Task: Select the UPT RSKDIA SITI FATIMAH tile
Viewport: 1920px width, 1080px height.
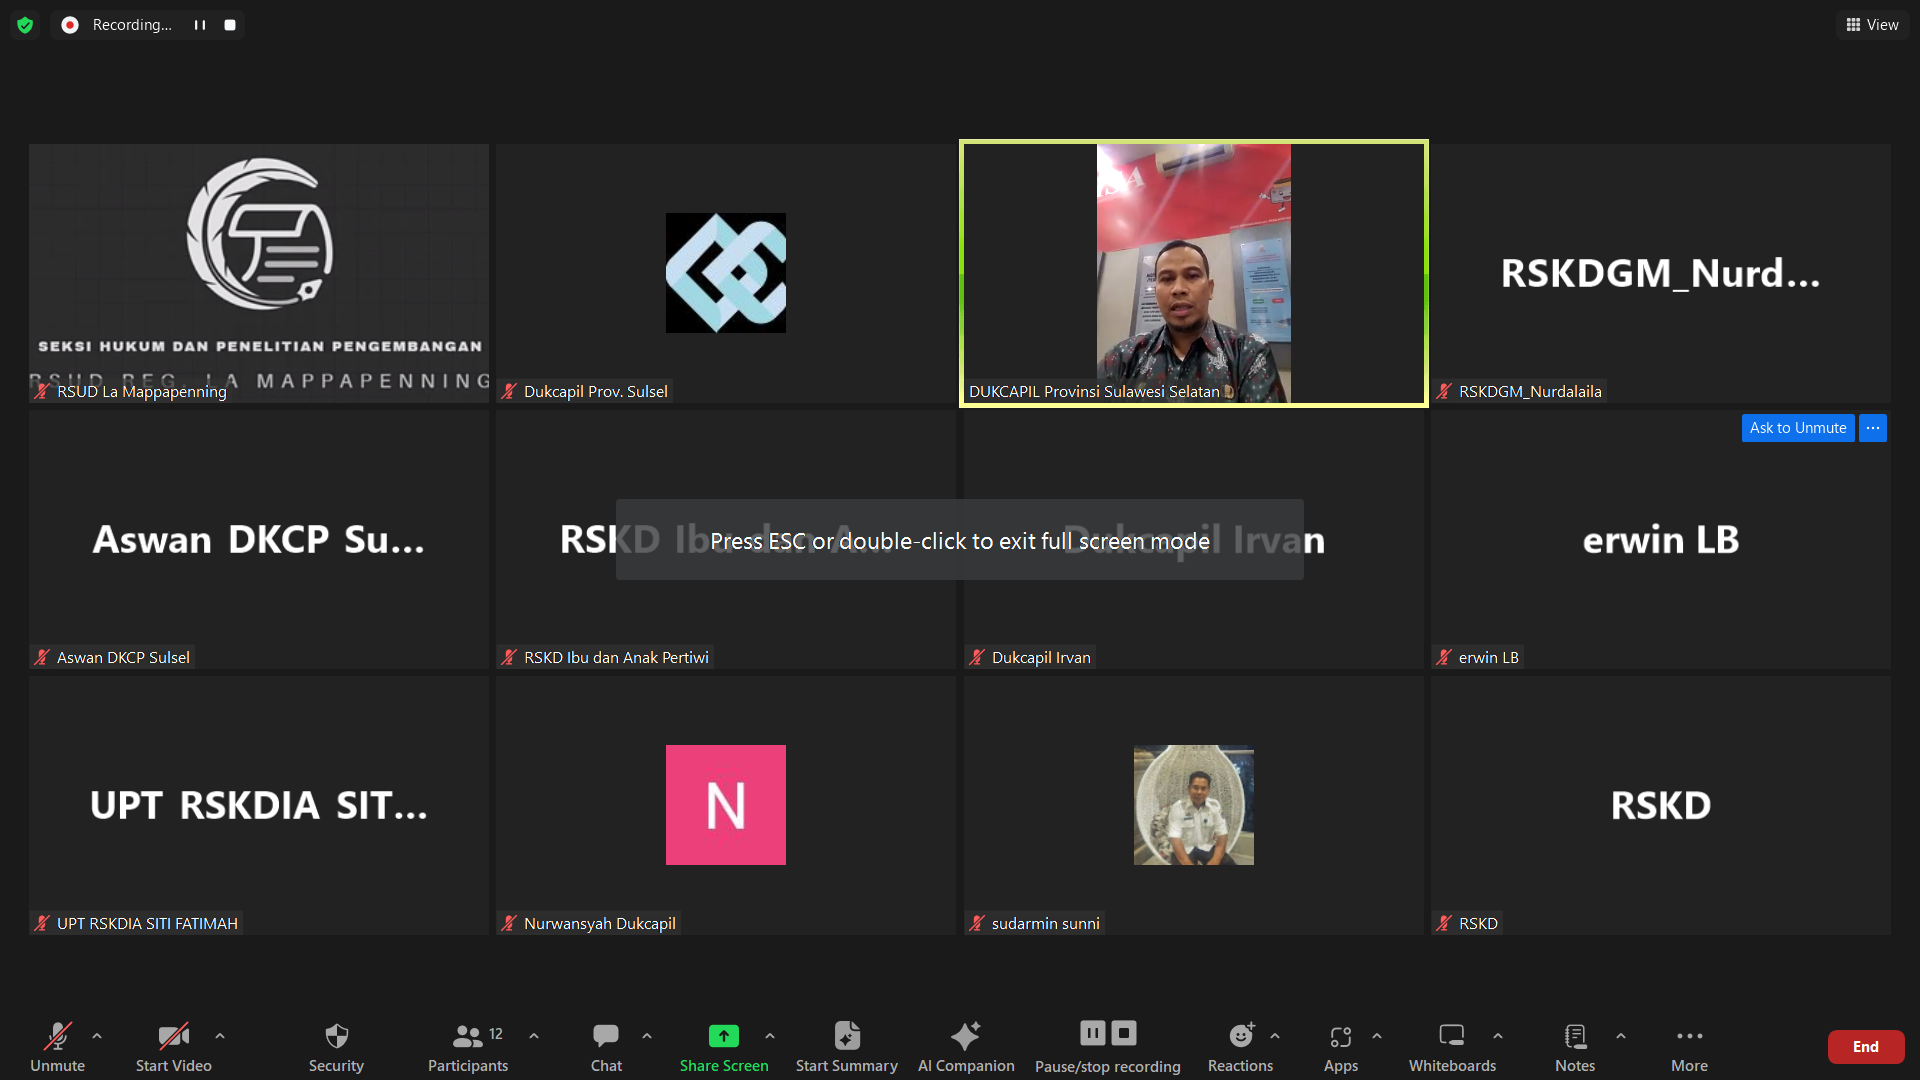Action: 259,805
